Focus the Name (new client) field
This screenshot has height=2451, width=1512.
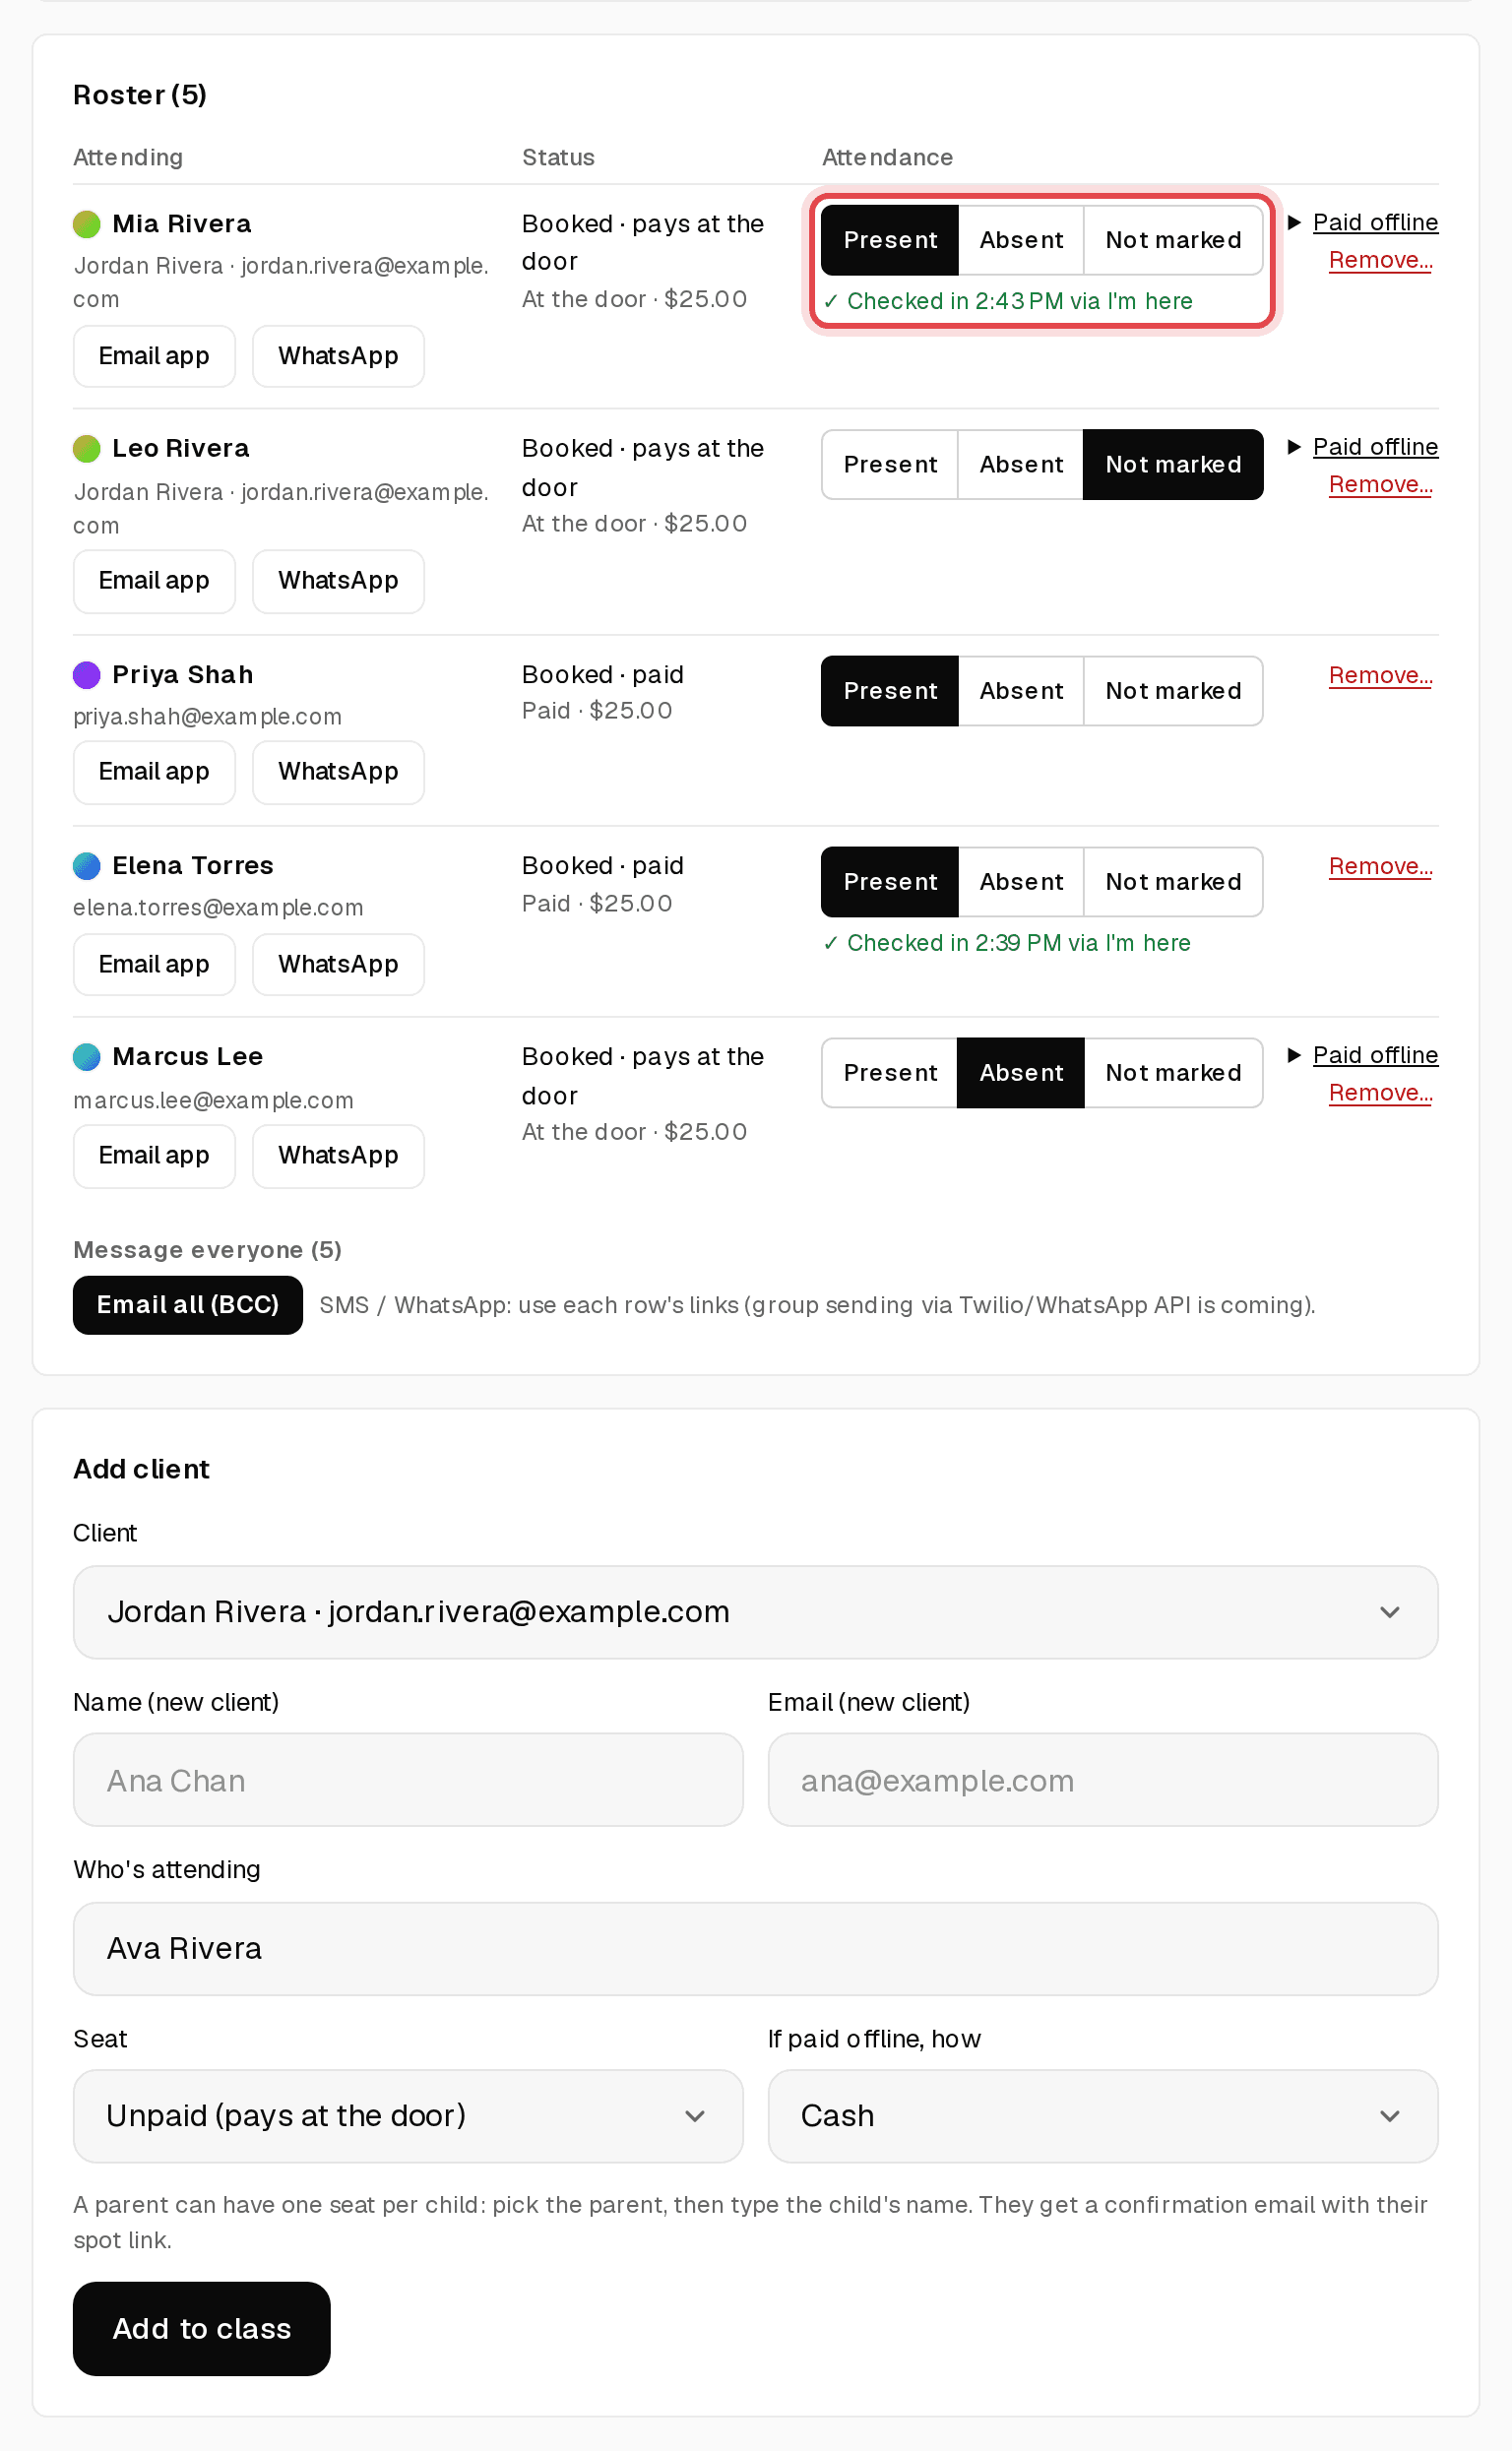[x=408, y=1780]
